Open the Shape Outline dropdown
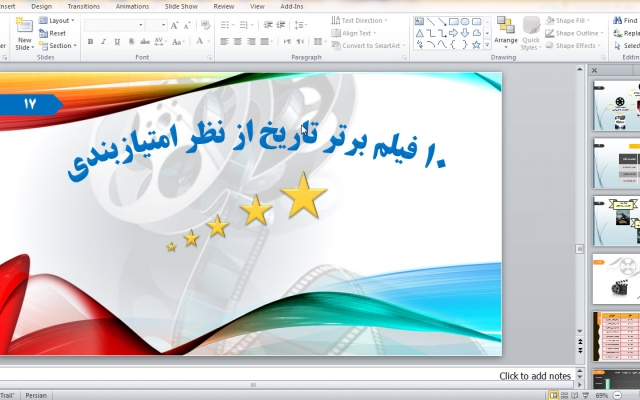This screenshot has width=640, height=400. pos(574,33)
